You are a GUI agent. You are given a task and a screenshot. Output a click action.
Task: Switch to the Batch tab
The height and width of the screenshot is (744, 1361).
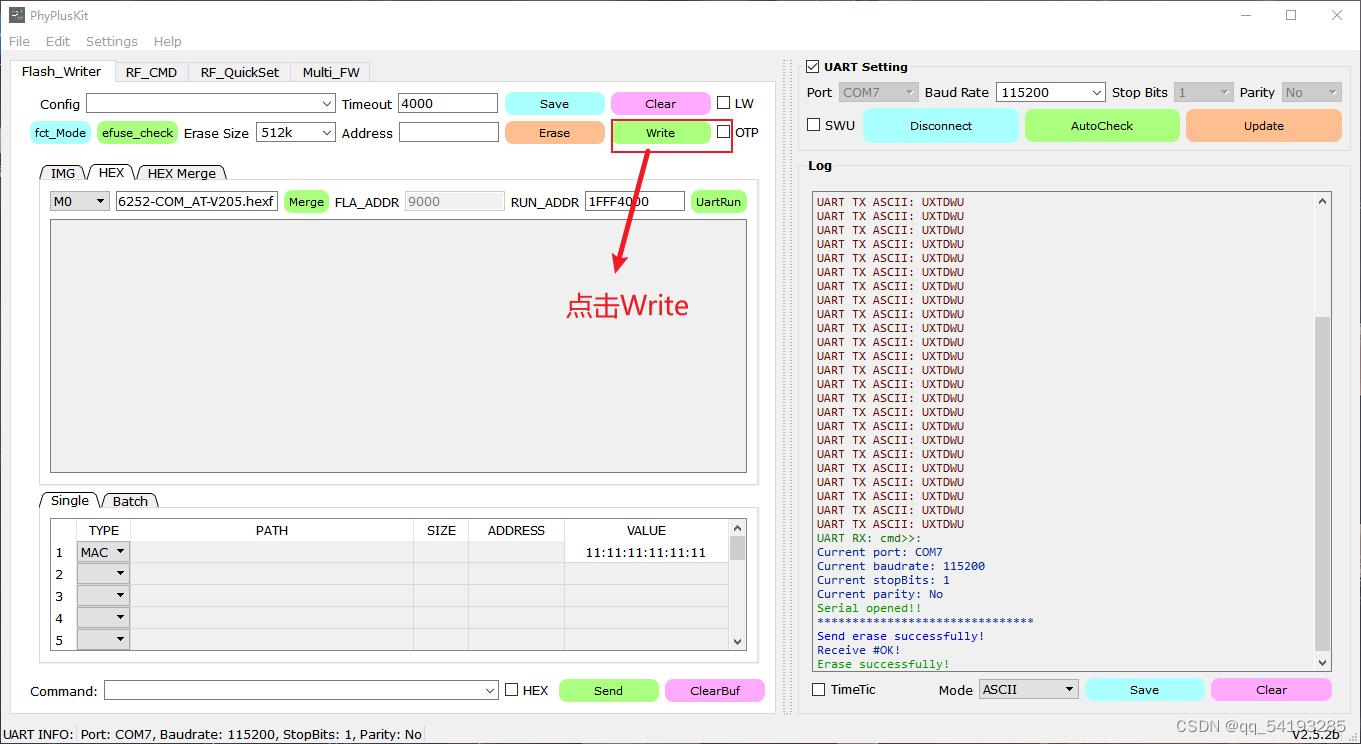pos(130,501)
